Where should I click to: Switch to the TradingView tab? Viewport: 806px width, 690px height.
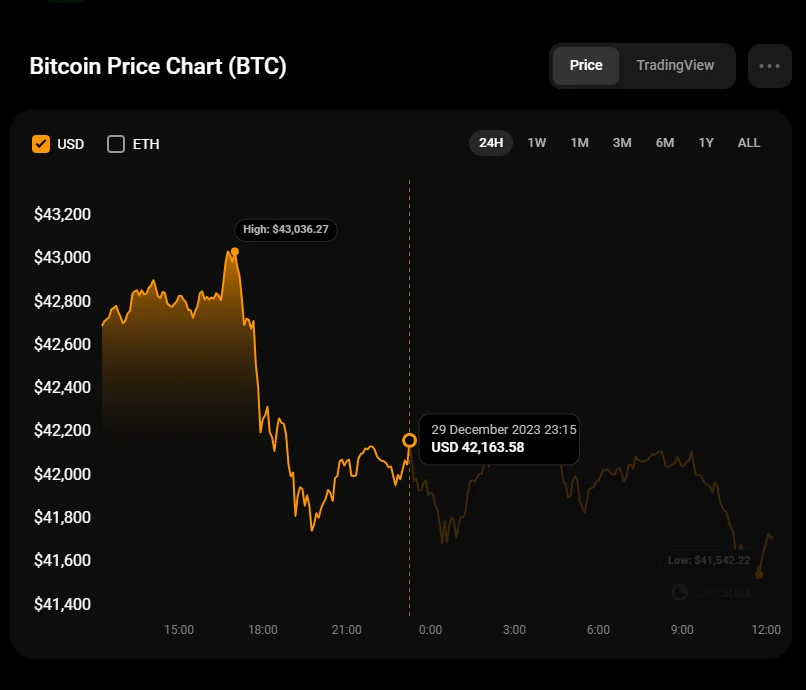click(x=675, y=66)
